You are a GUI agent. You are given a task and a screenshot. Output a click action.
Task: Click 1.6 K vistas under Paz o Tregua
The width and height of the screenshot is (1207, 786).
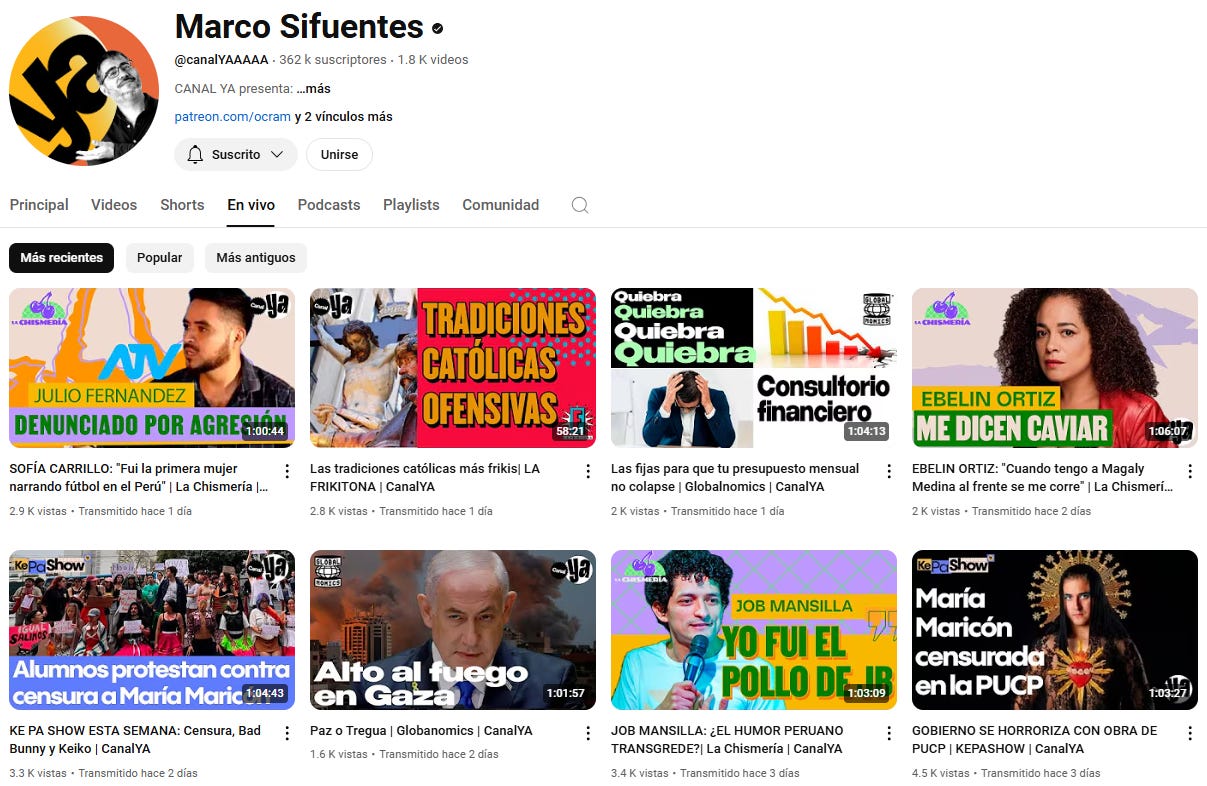click(339, 755)
